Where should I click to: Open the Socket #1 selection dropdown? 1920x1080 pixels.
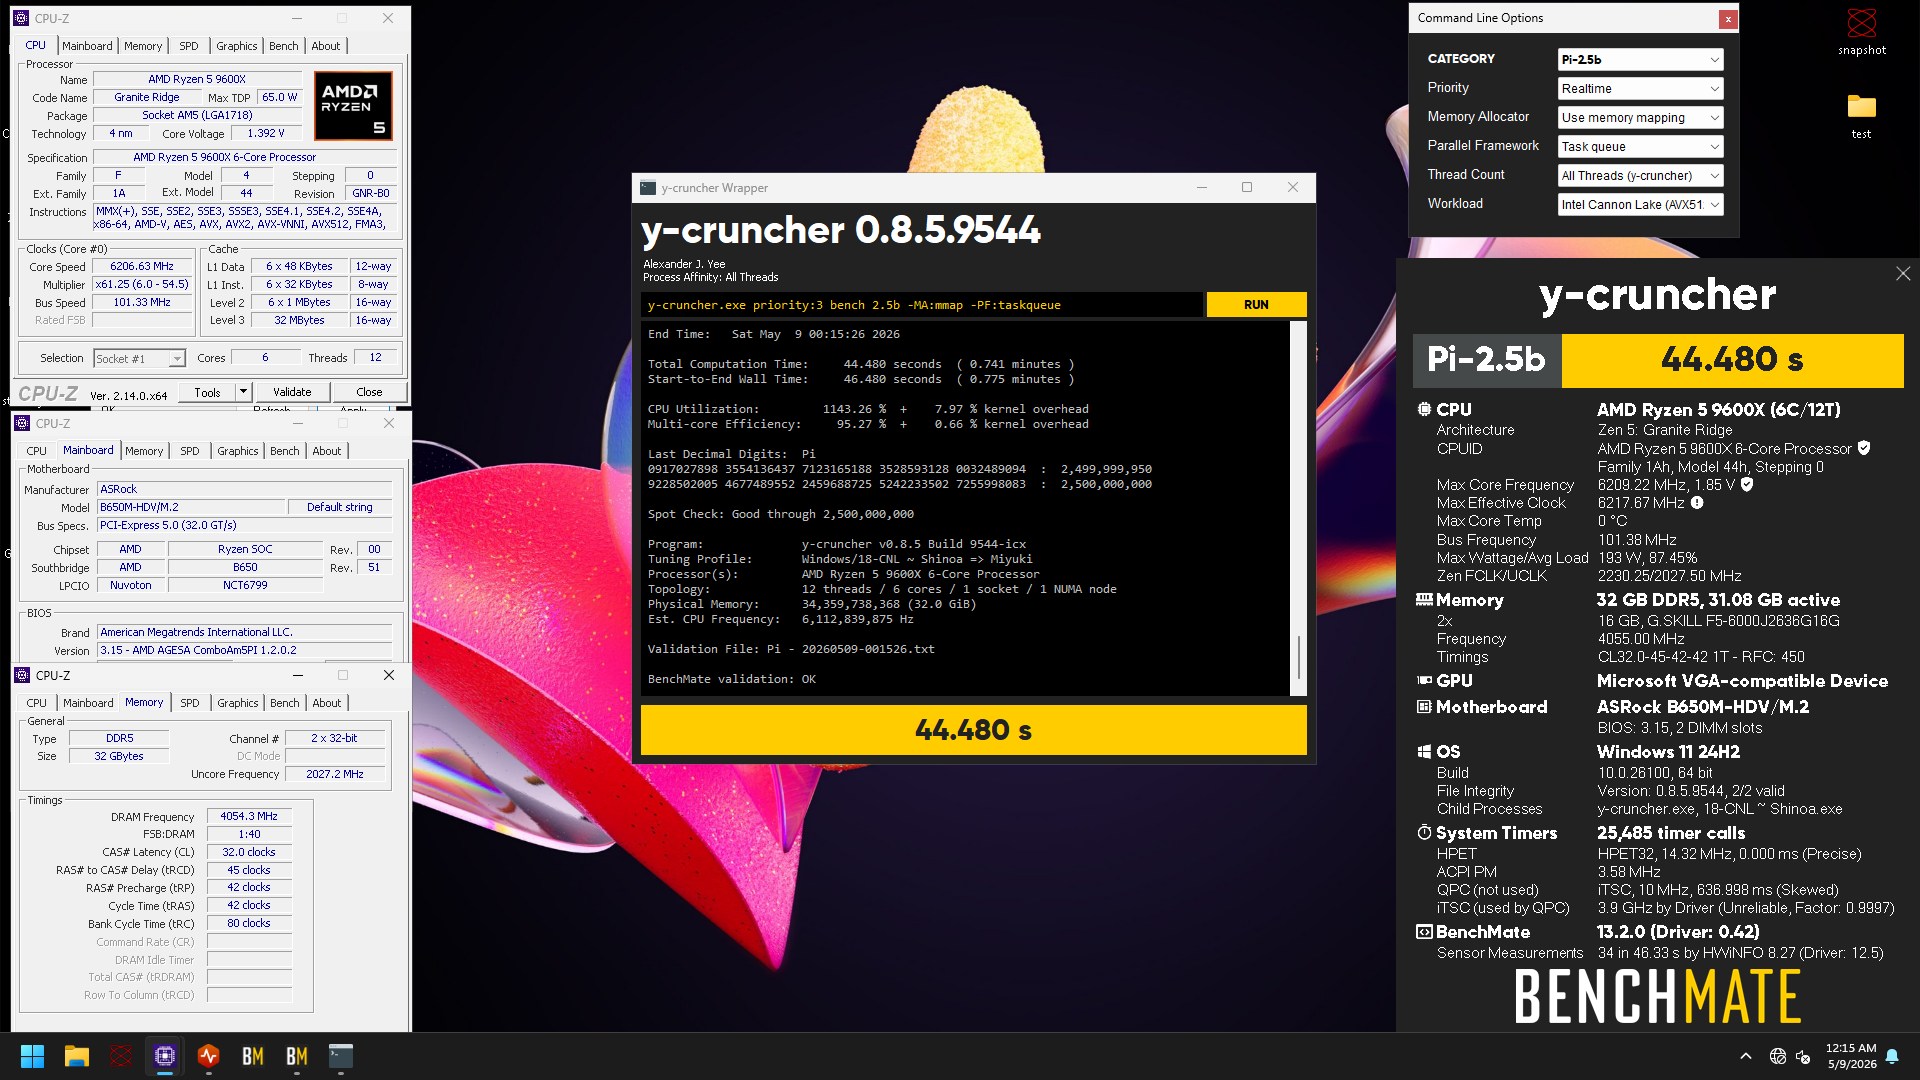pos(139,359)
